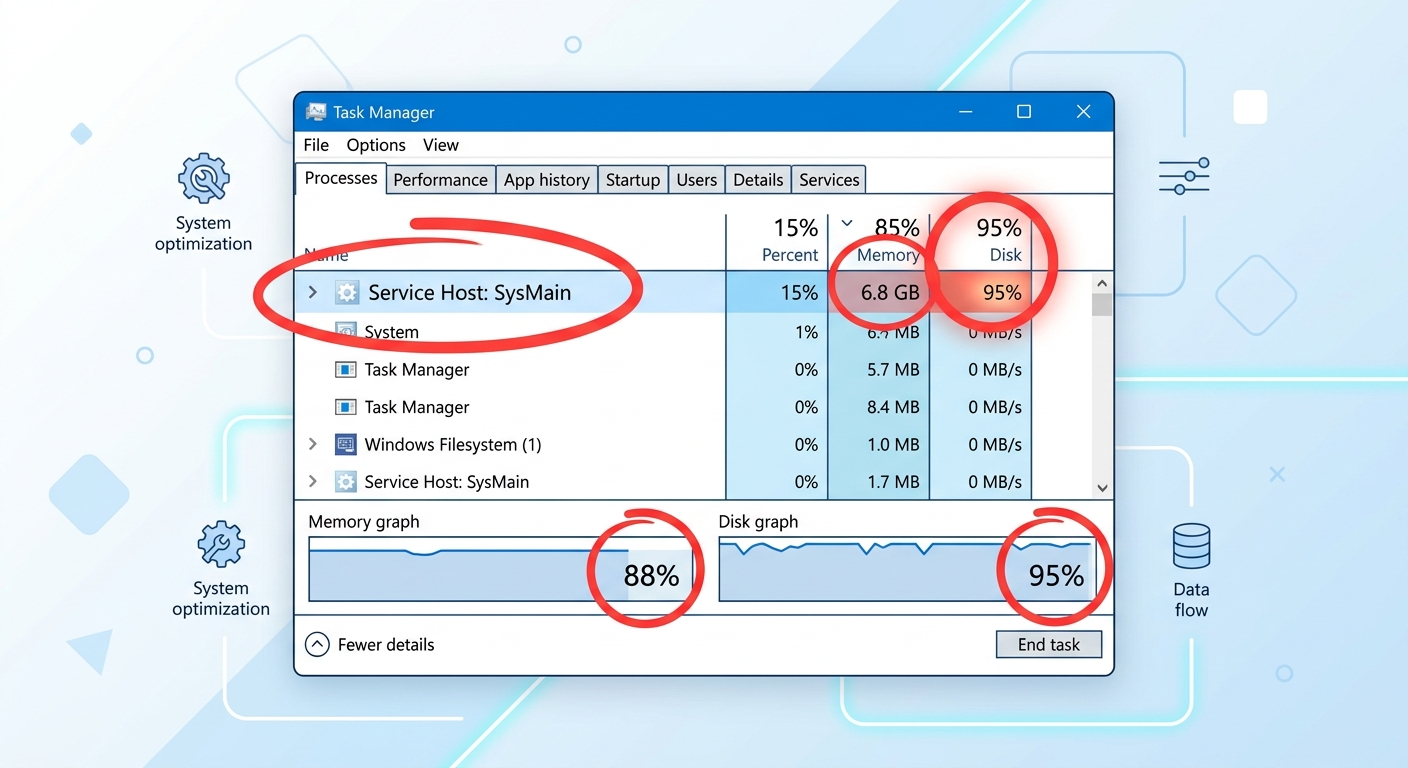1408x768 pixels.
Task: Click Fewer details link
Action: coord(386,645)
